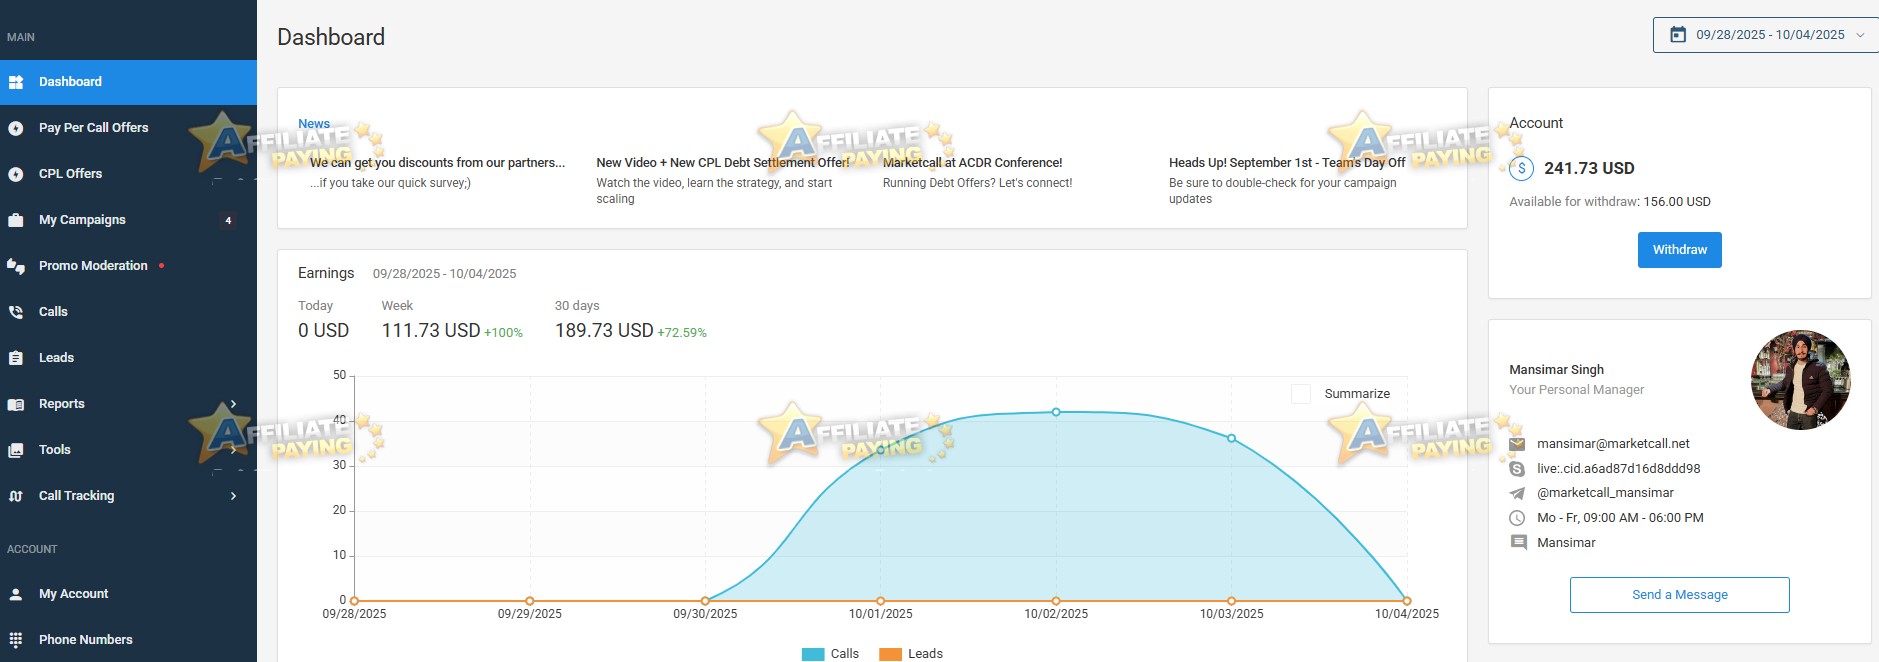Click the Reports icon in sidebar

(16, 404)
